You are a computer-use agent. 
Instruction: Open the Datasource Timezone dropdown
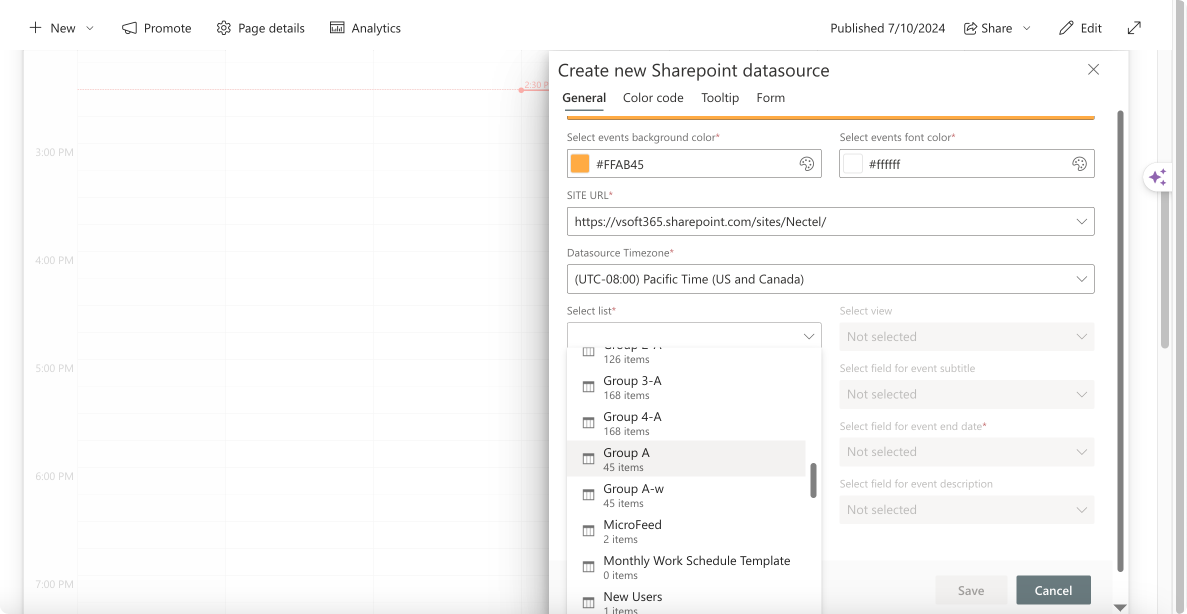pyautogui.click(x=830, y=279)
